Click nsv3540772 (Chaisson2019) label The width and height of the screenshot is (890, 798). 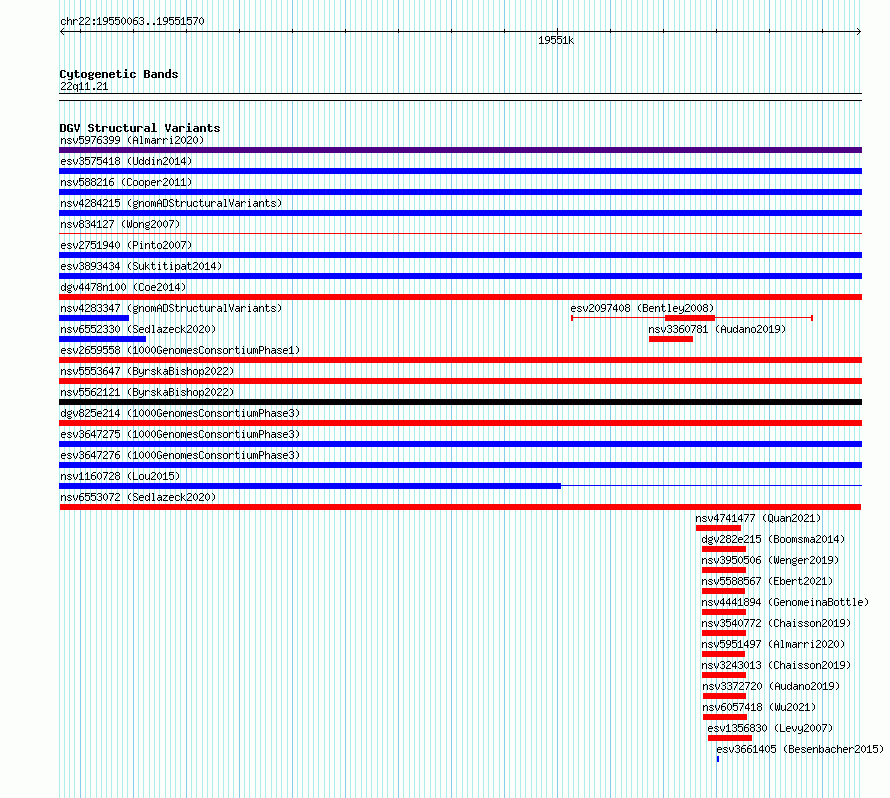[x=776, y=623]
